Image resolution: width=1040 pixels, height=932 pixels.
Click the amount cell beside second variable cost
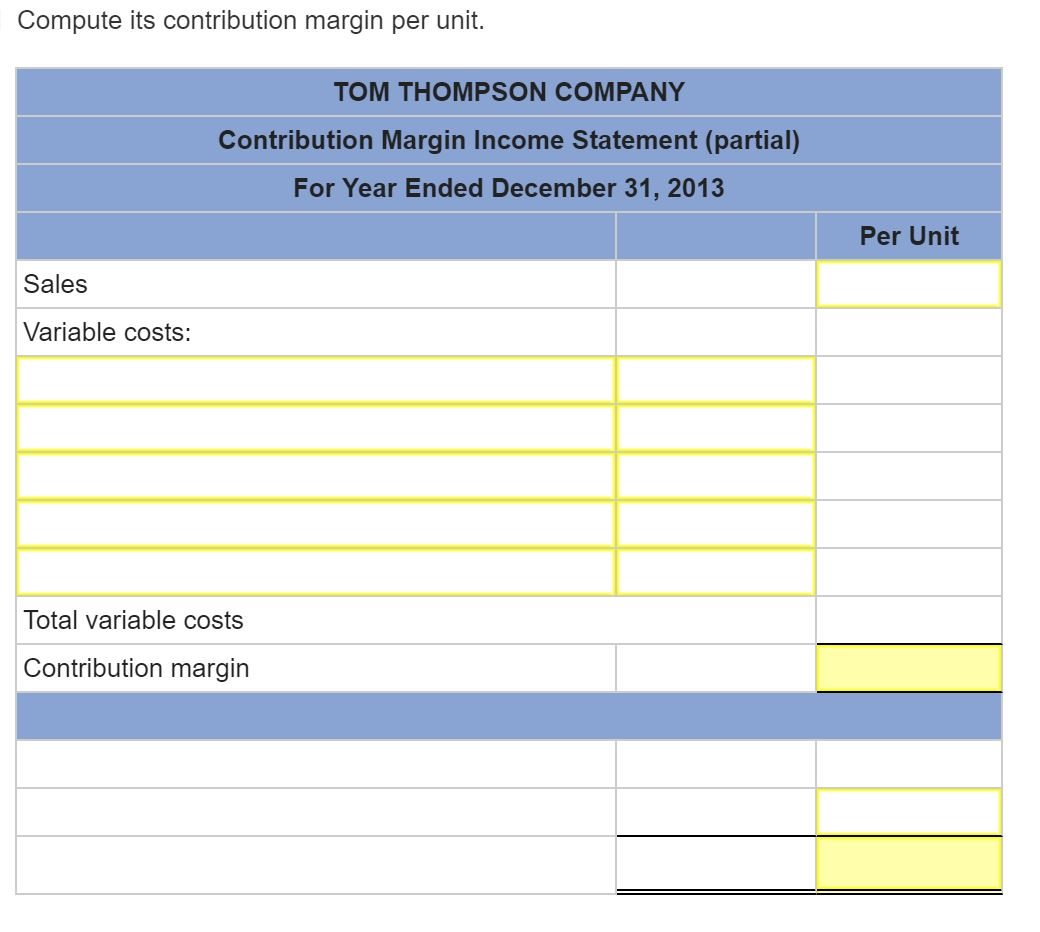pos(715,428)
